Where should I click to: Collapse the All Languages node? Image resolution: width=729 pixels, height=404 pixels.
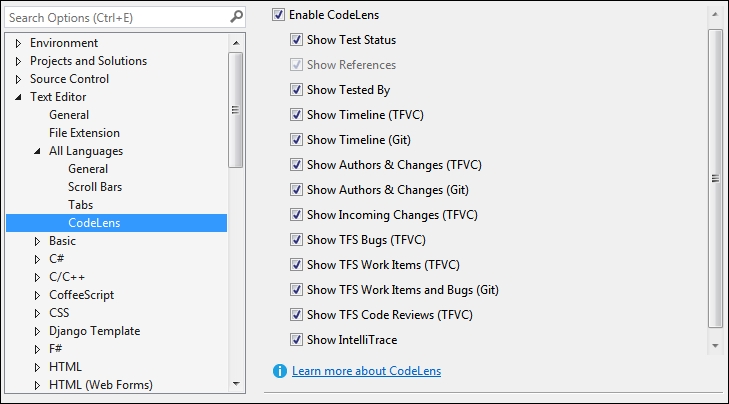(37, 151)
